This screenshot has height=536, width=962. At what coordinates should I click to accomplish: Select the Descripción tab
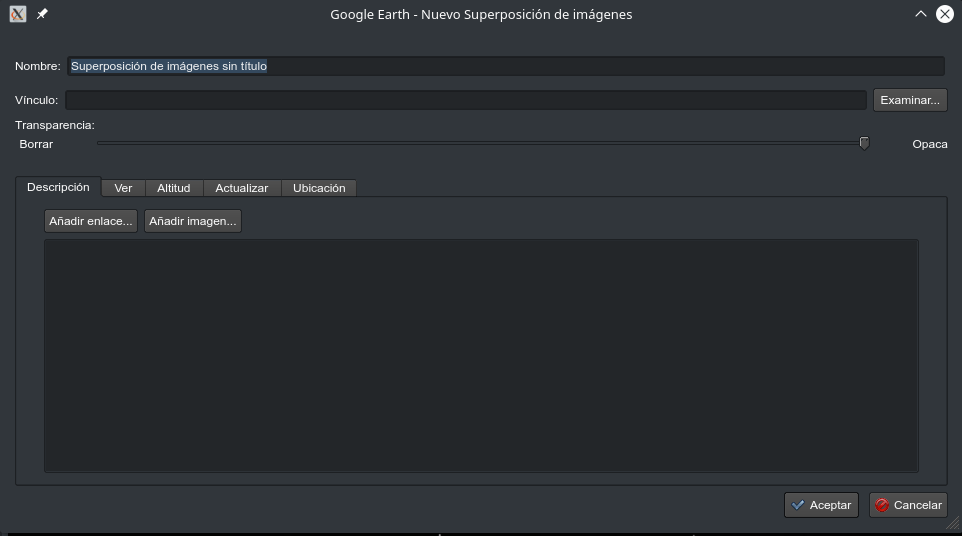pyautogui.click(x=58, y=187)
